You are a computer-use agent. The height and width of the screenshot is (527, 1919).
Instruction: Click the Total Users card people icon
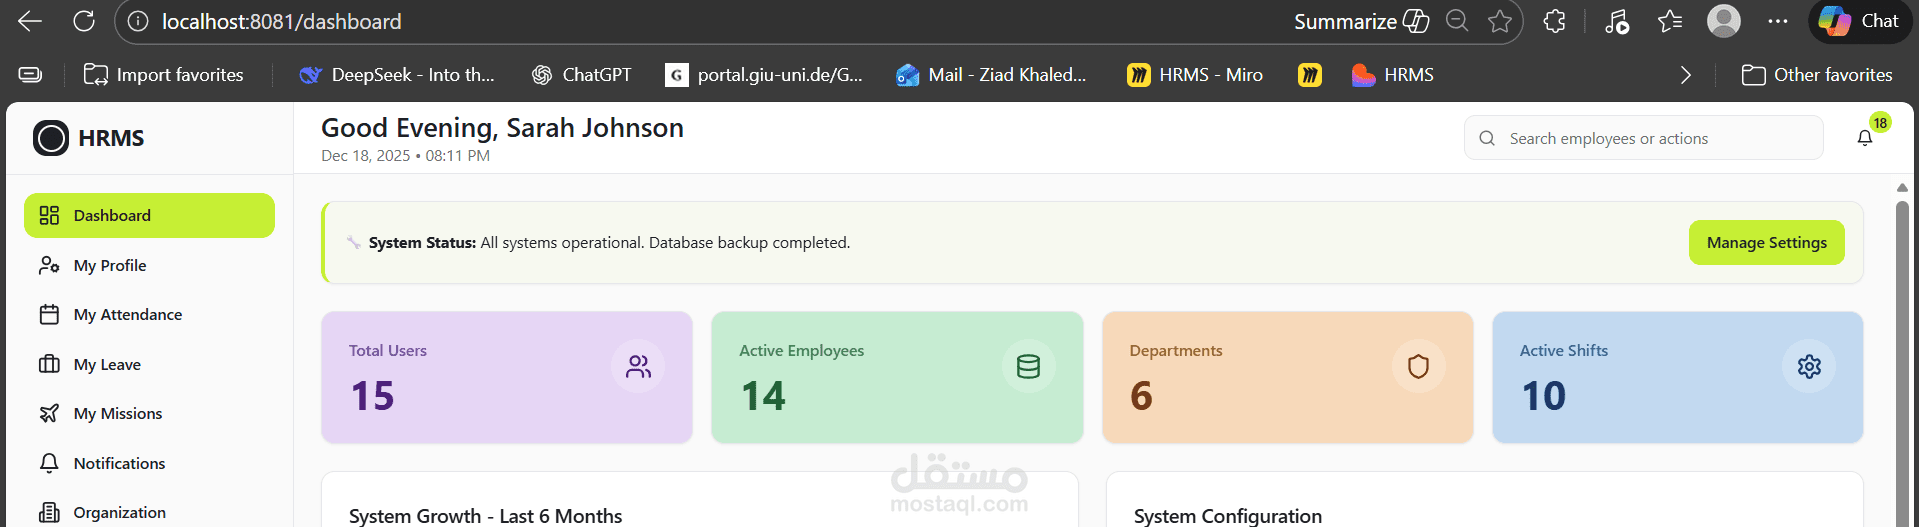[638, 366]
